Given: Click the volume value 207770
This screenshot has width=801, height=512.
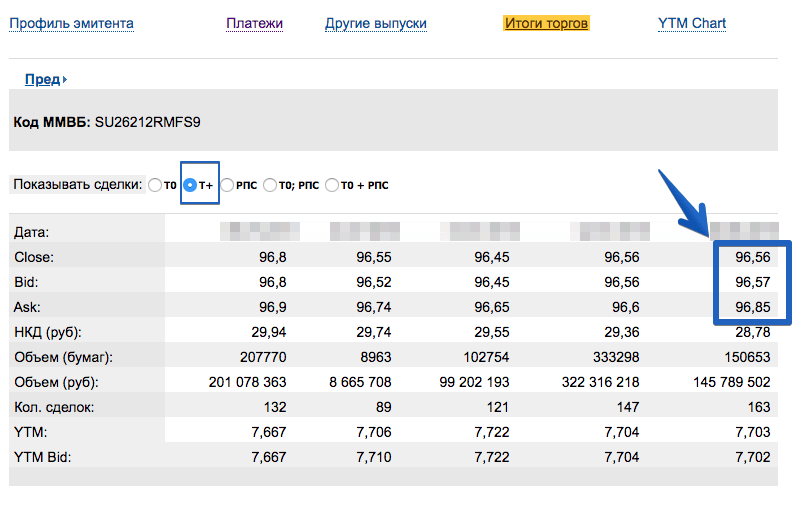Looking at the screenshot, I should [x=263, y=357].
